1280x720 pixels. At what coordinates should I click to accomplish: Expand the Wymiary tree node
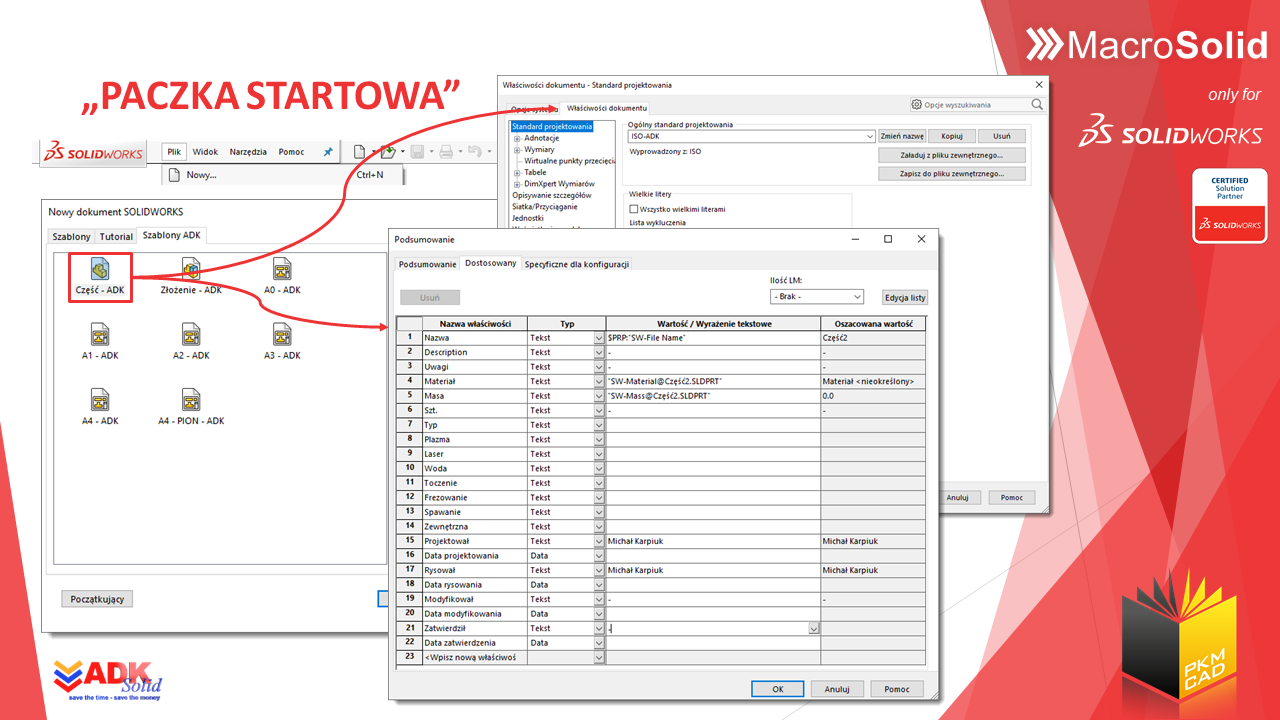pyautogui.click(x=517, y=149)
